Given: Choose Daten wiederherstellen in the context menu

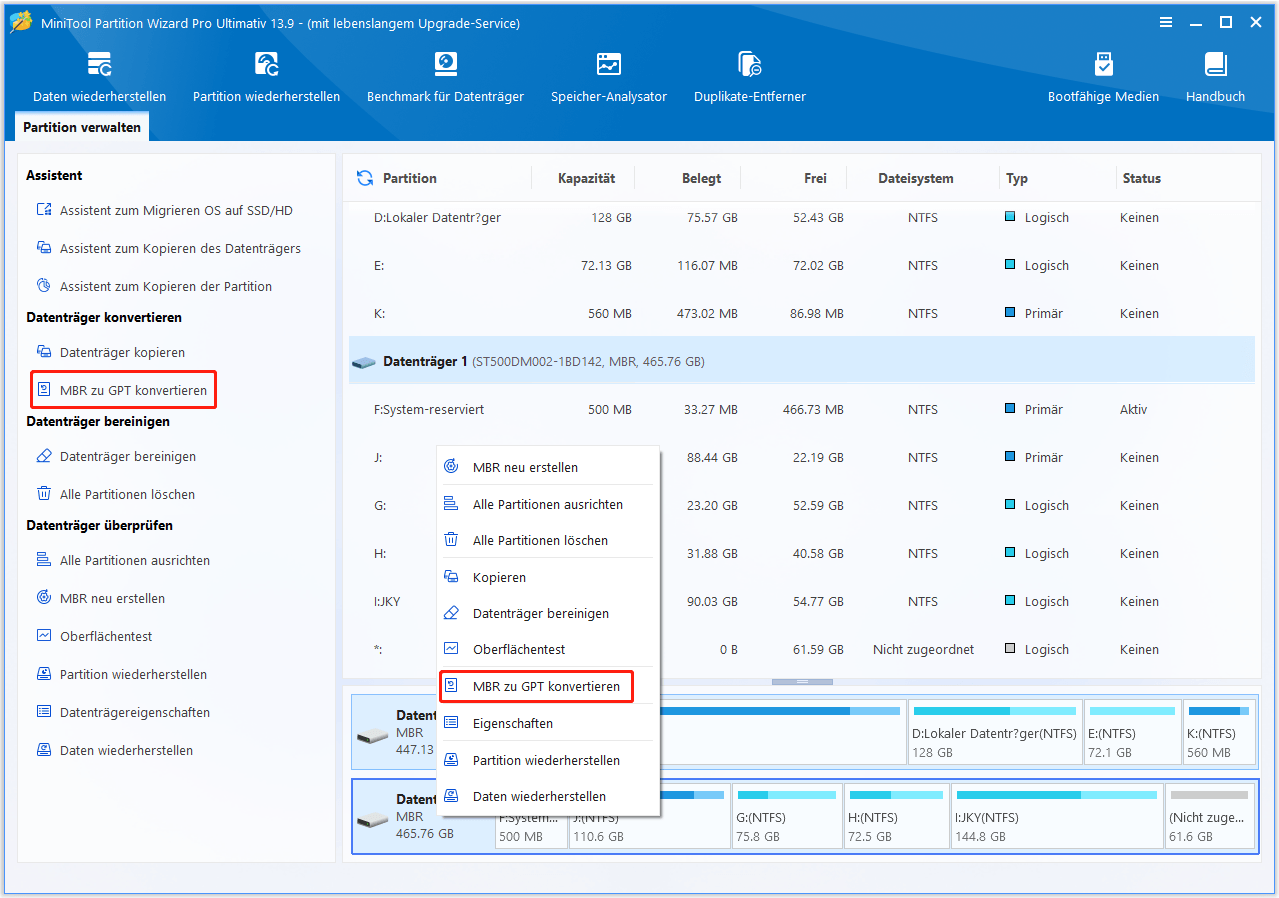Looking at the screenshot, I should pos(548,797).
